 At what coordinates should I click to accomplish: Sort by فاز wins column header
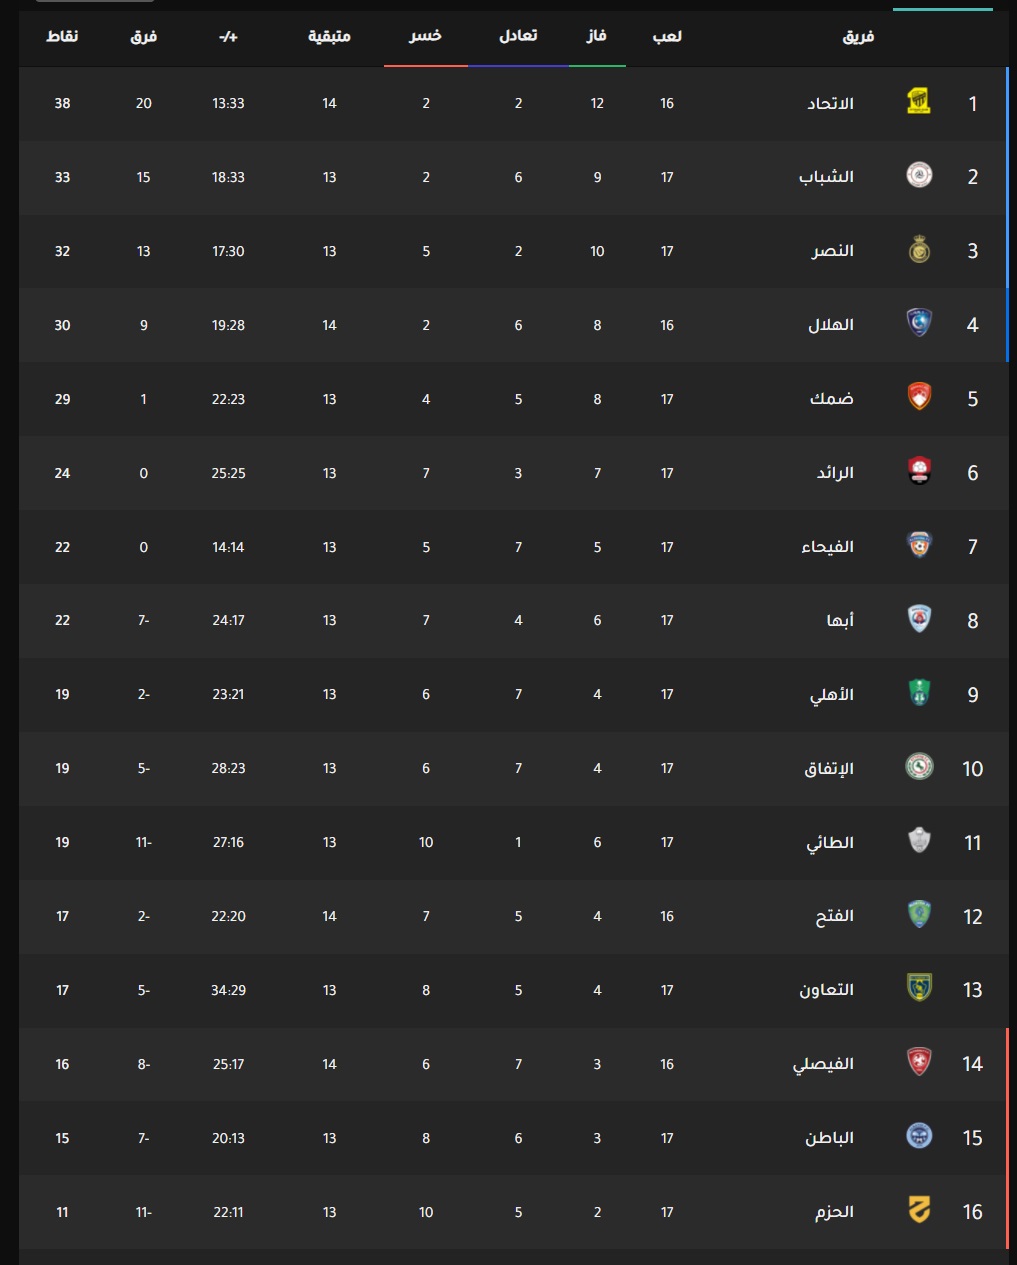[597, 36]
